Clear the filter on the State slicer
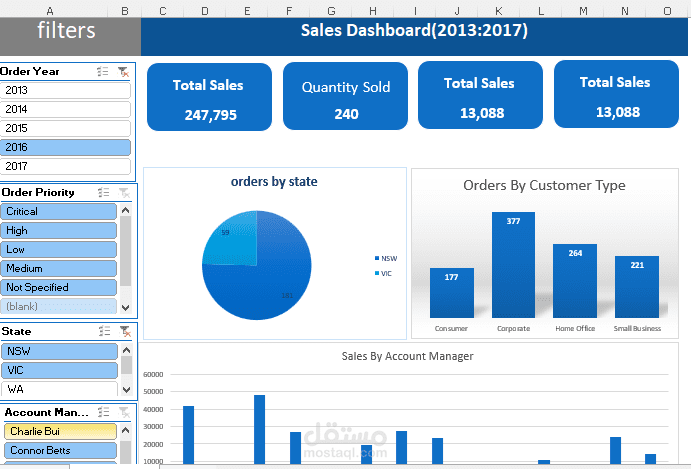 (x=123, y=331)
